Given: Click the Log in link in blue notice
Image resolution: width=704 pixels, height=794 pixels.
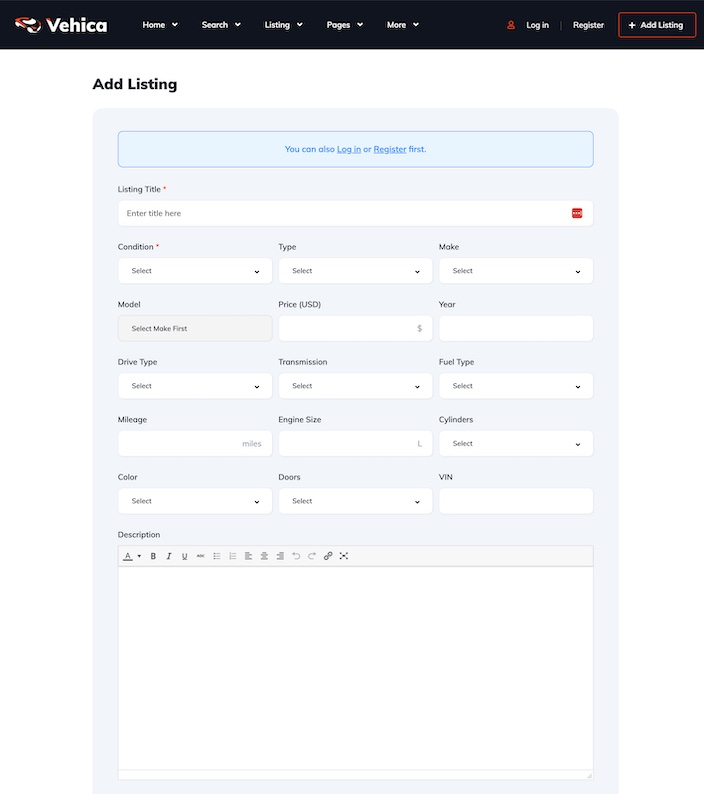Looking at the screenshot, I should [x=349, y=149].
